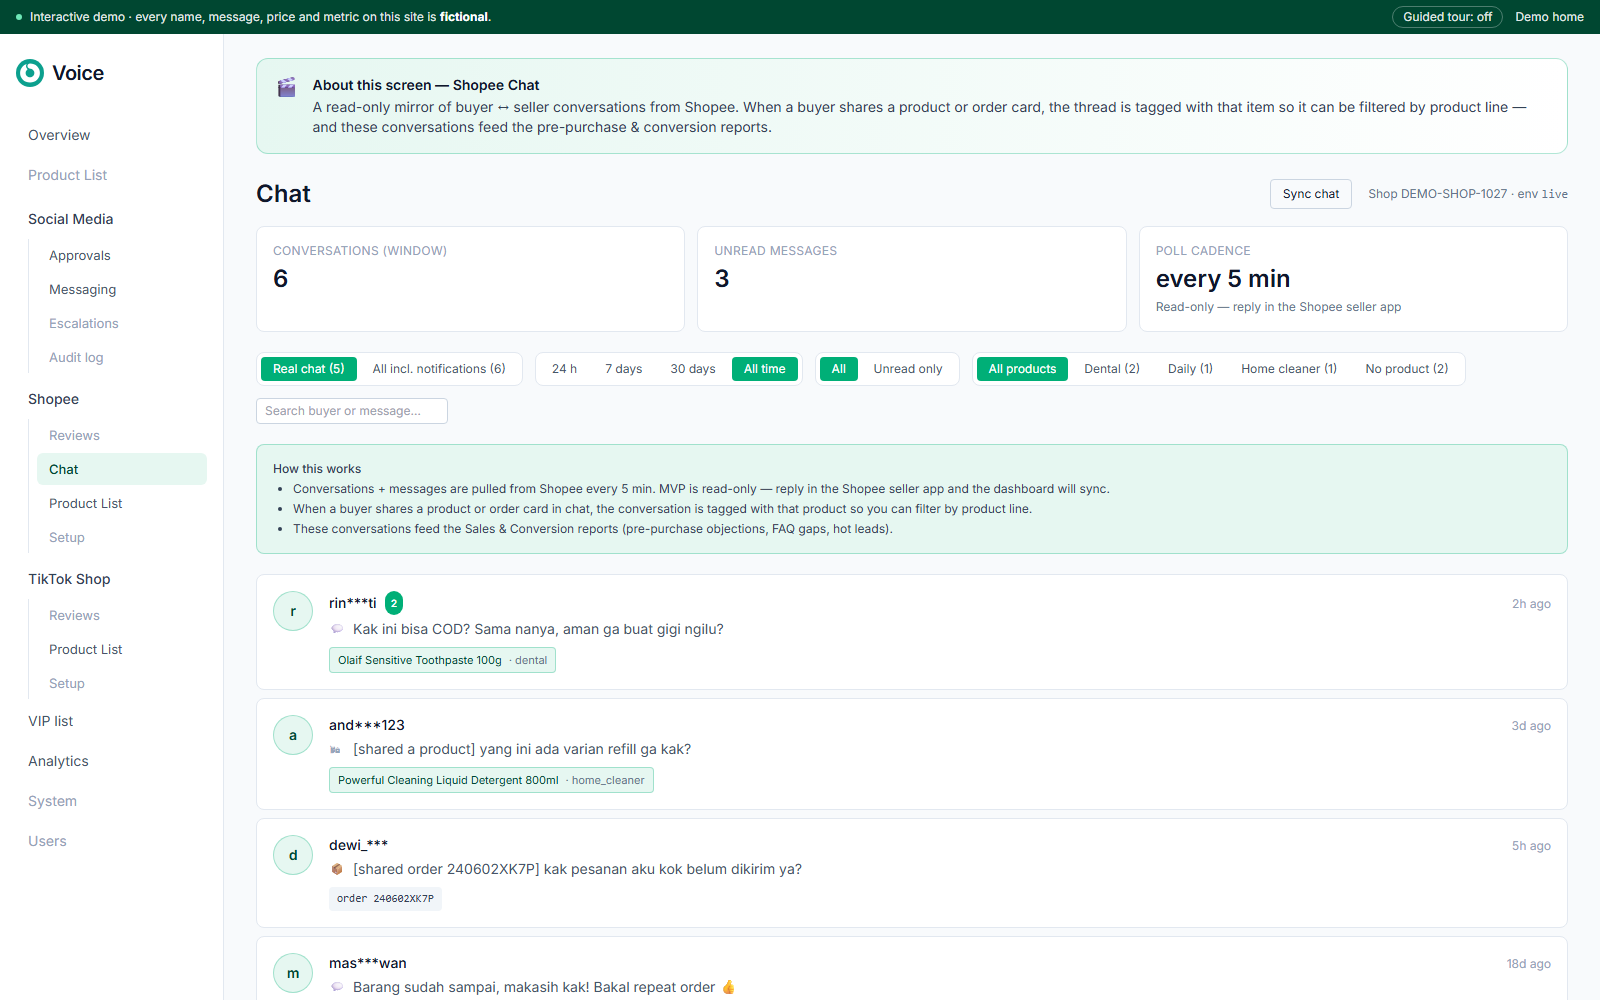Open rin***ti avatar circle

293,611
